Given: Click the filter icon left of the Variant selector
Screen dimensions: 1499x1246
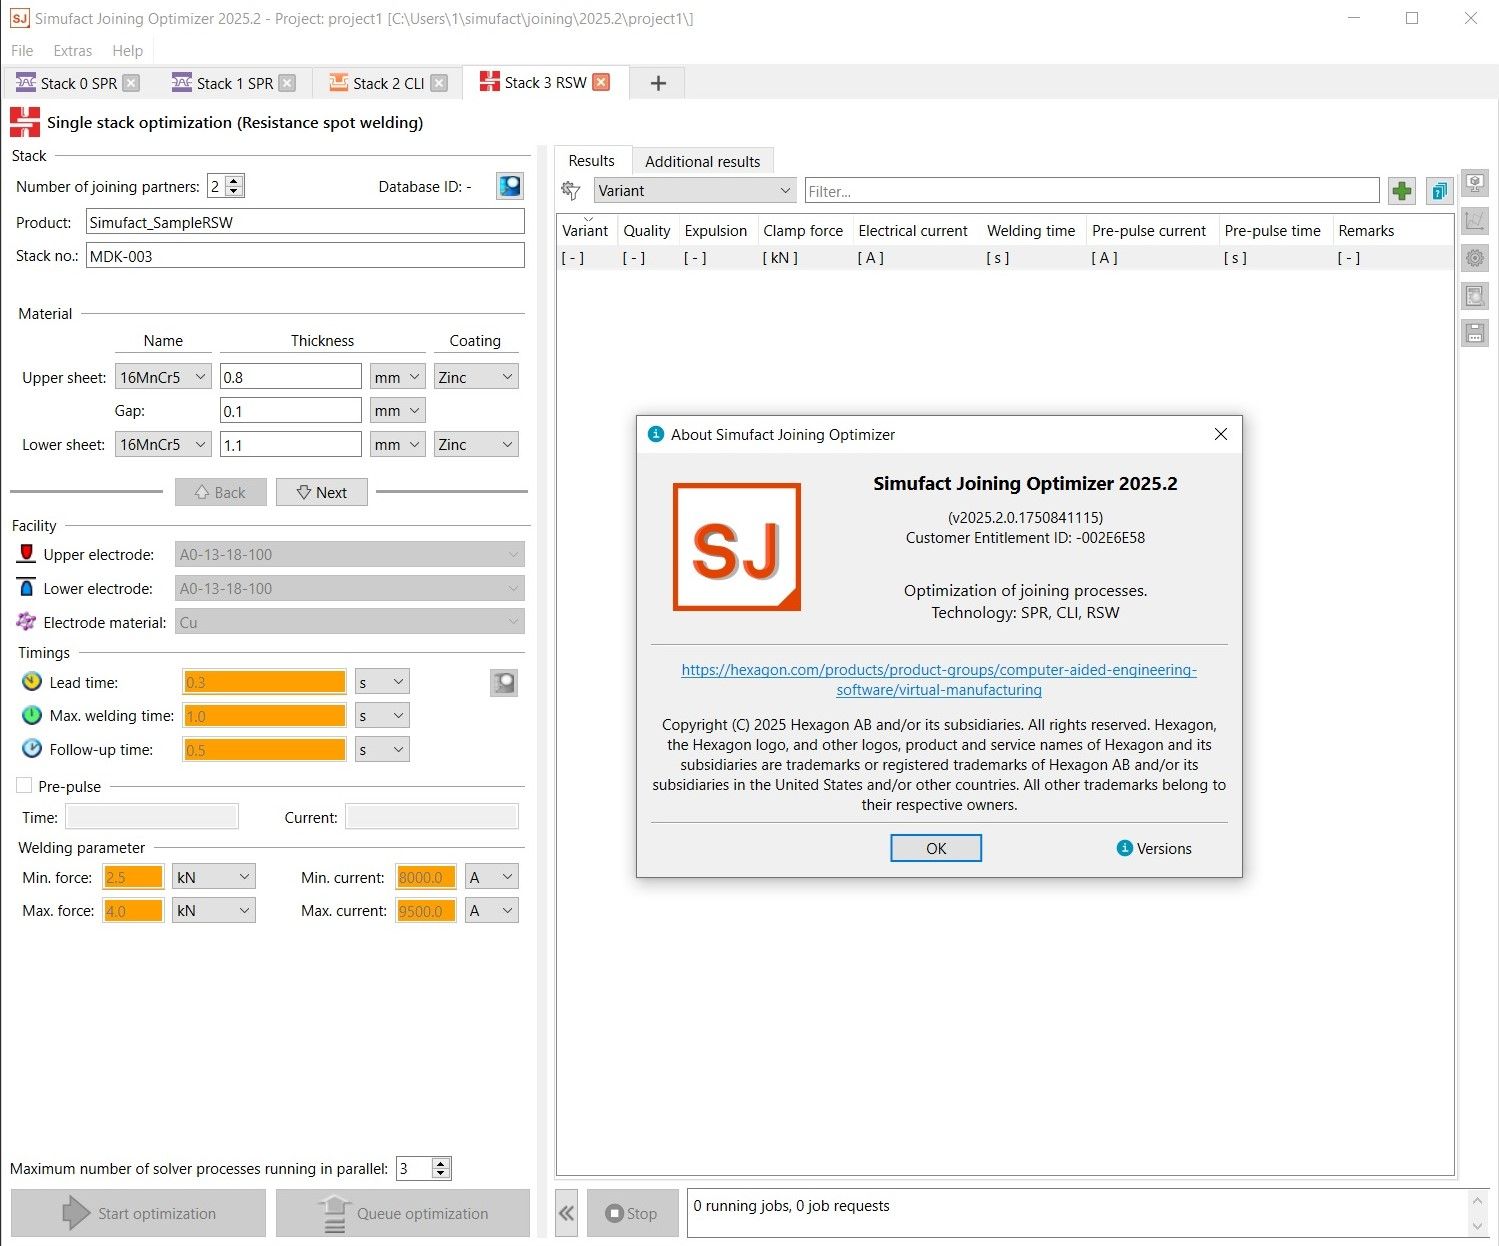Looking at the screenshot, I should [570, 190].
